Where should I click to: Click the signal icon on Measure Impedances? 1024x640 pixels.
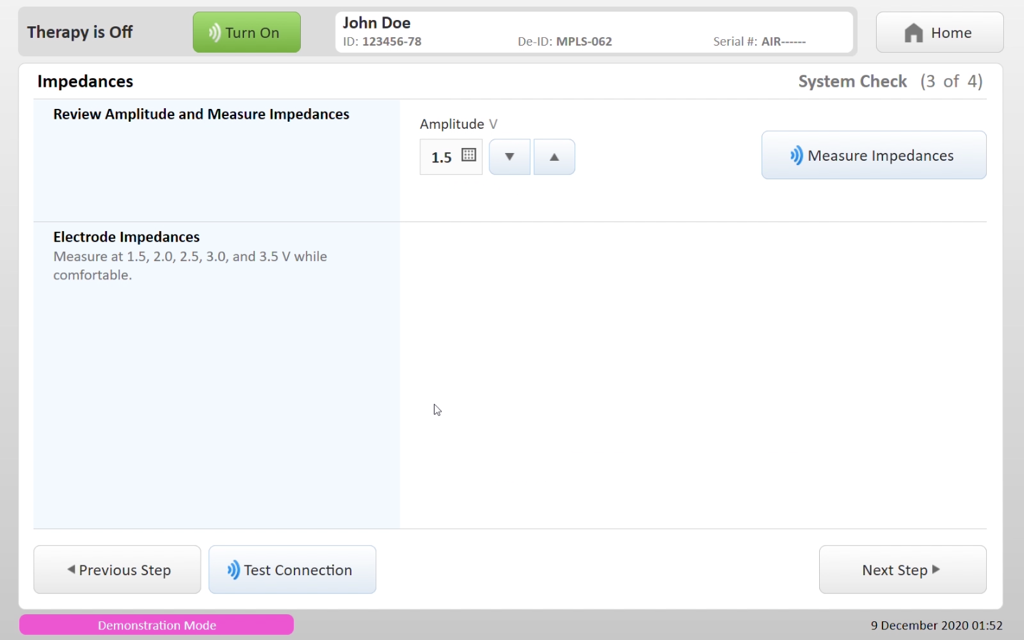point(796,156)
